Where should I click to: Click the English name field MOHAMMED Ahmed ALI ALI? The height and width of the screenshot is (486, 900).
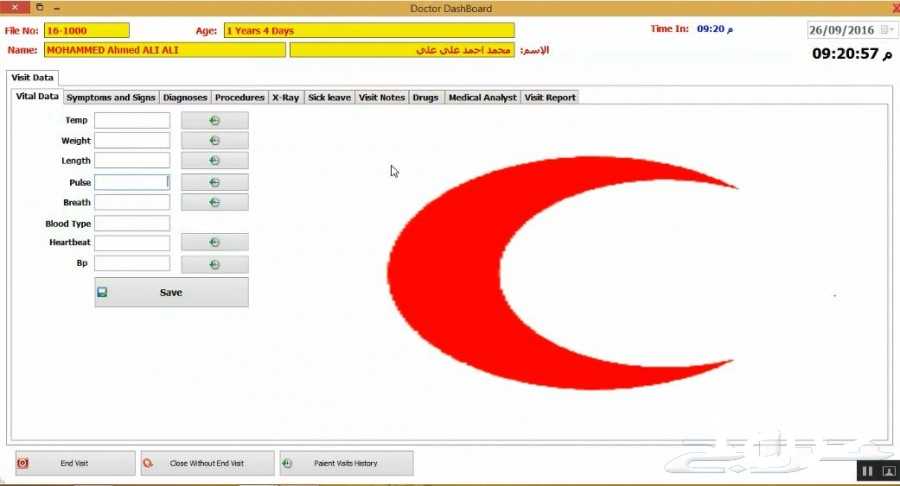(x=165, y=50)
